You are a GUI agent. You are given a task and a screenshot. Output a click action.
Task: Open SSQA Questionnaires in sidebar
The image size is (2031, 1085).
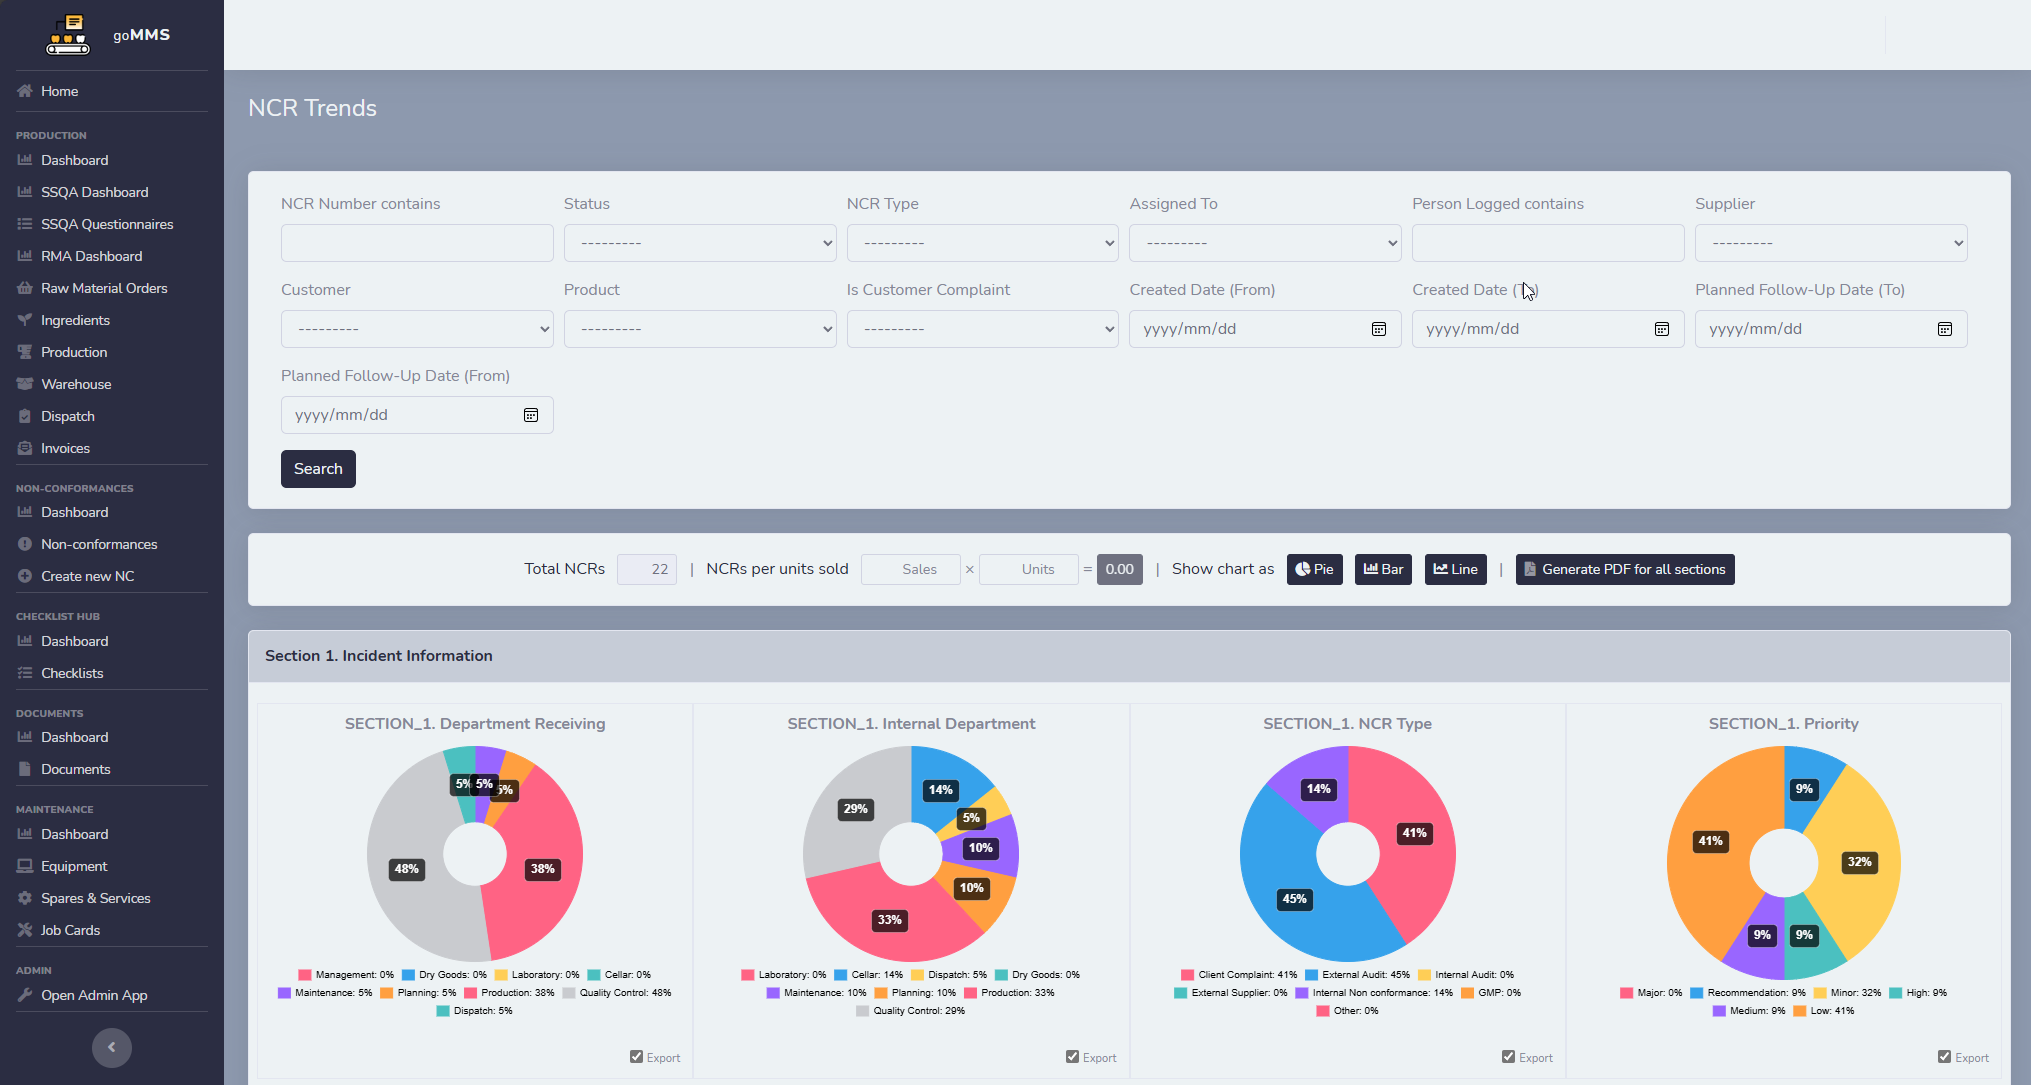click(107, 224)
